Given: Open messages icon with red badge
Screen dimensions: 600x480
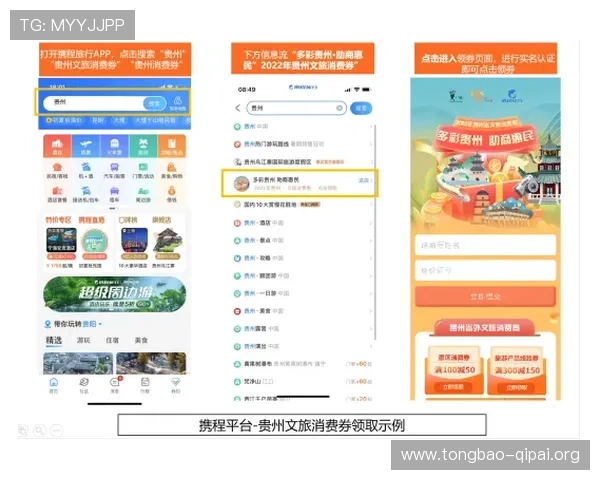Looking at the screenshot, I should 115,385.
